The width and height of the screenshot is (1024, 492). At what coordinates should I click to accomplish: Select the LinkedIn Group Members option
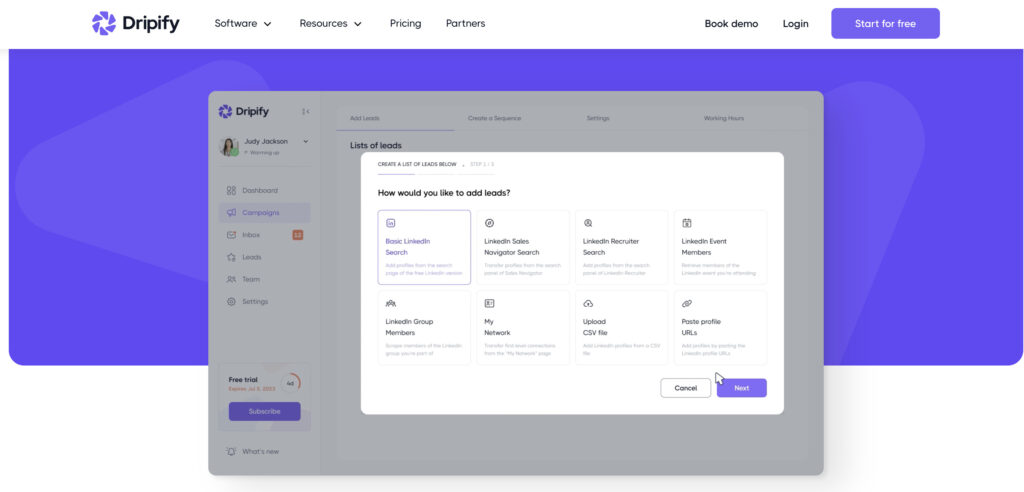pos(424,328)
